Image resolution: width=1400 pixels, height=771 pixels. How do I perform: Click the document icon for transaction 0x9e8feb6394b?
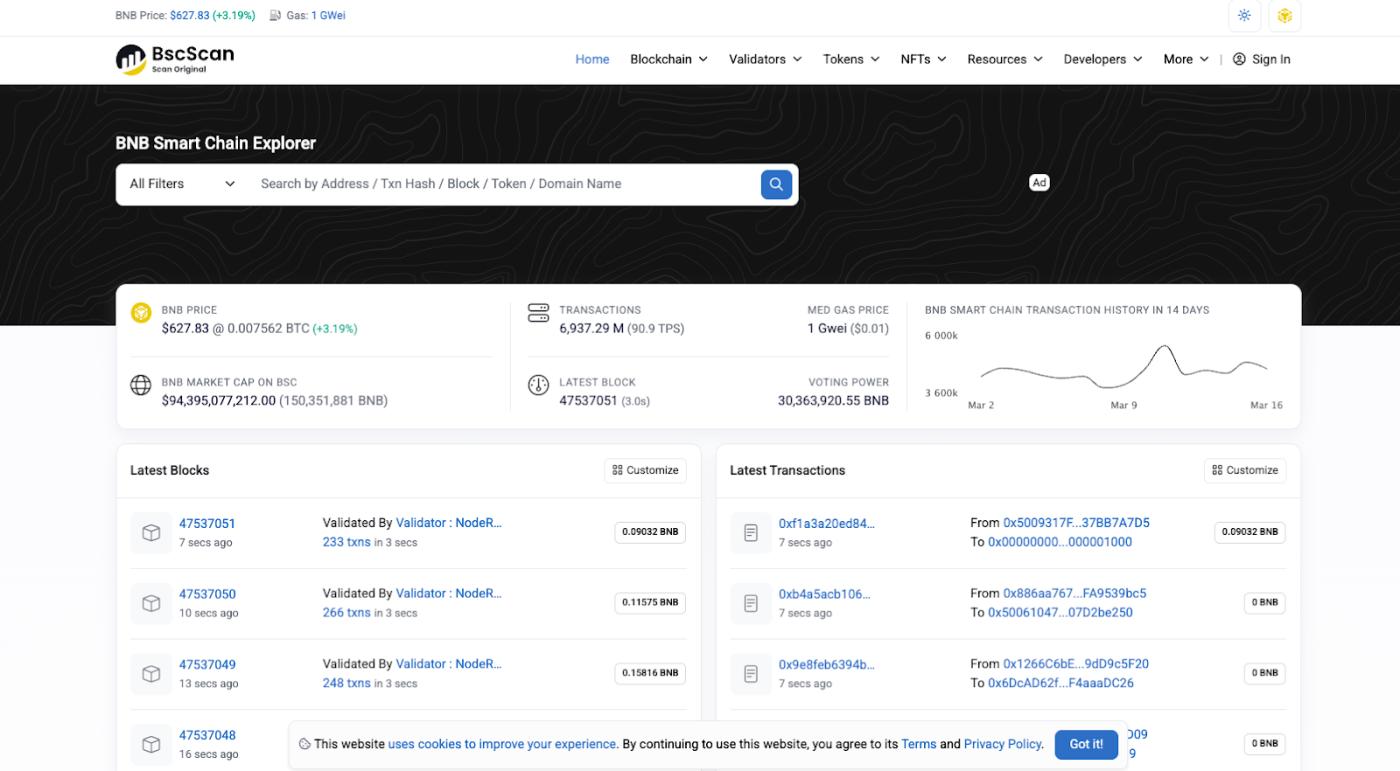tap(751, 674)
